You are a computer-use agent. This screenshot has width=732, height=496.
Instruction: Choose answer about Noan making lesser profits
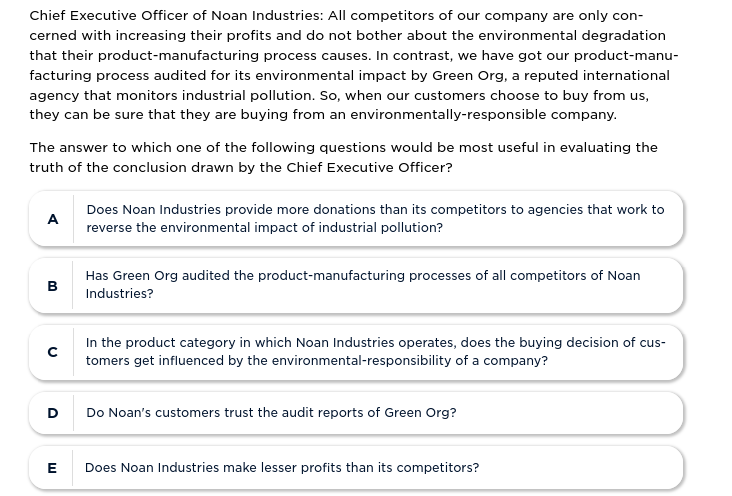tap(282, 468)
